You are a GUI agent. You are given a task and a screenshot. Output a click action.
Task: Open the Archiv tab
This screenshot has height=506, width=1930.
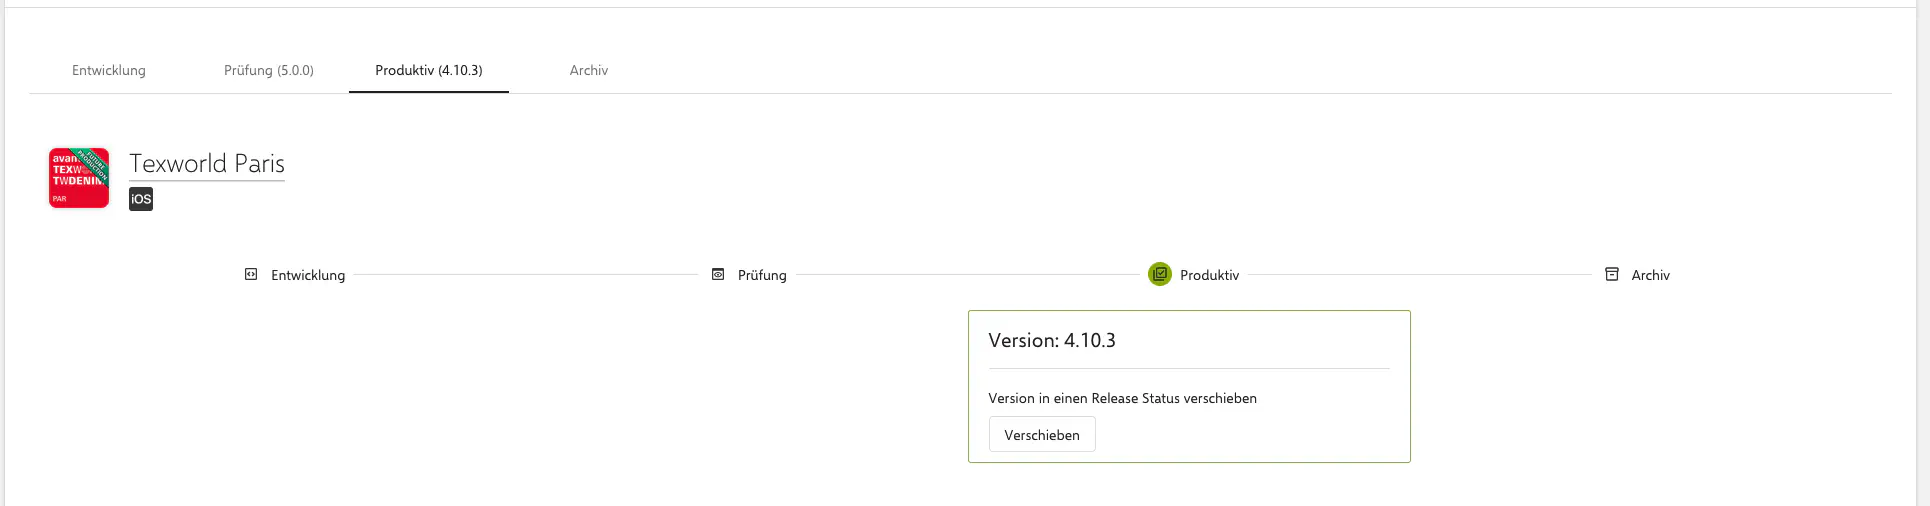(589, 70)
